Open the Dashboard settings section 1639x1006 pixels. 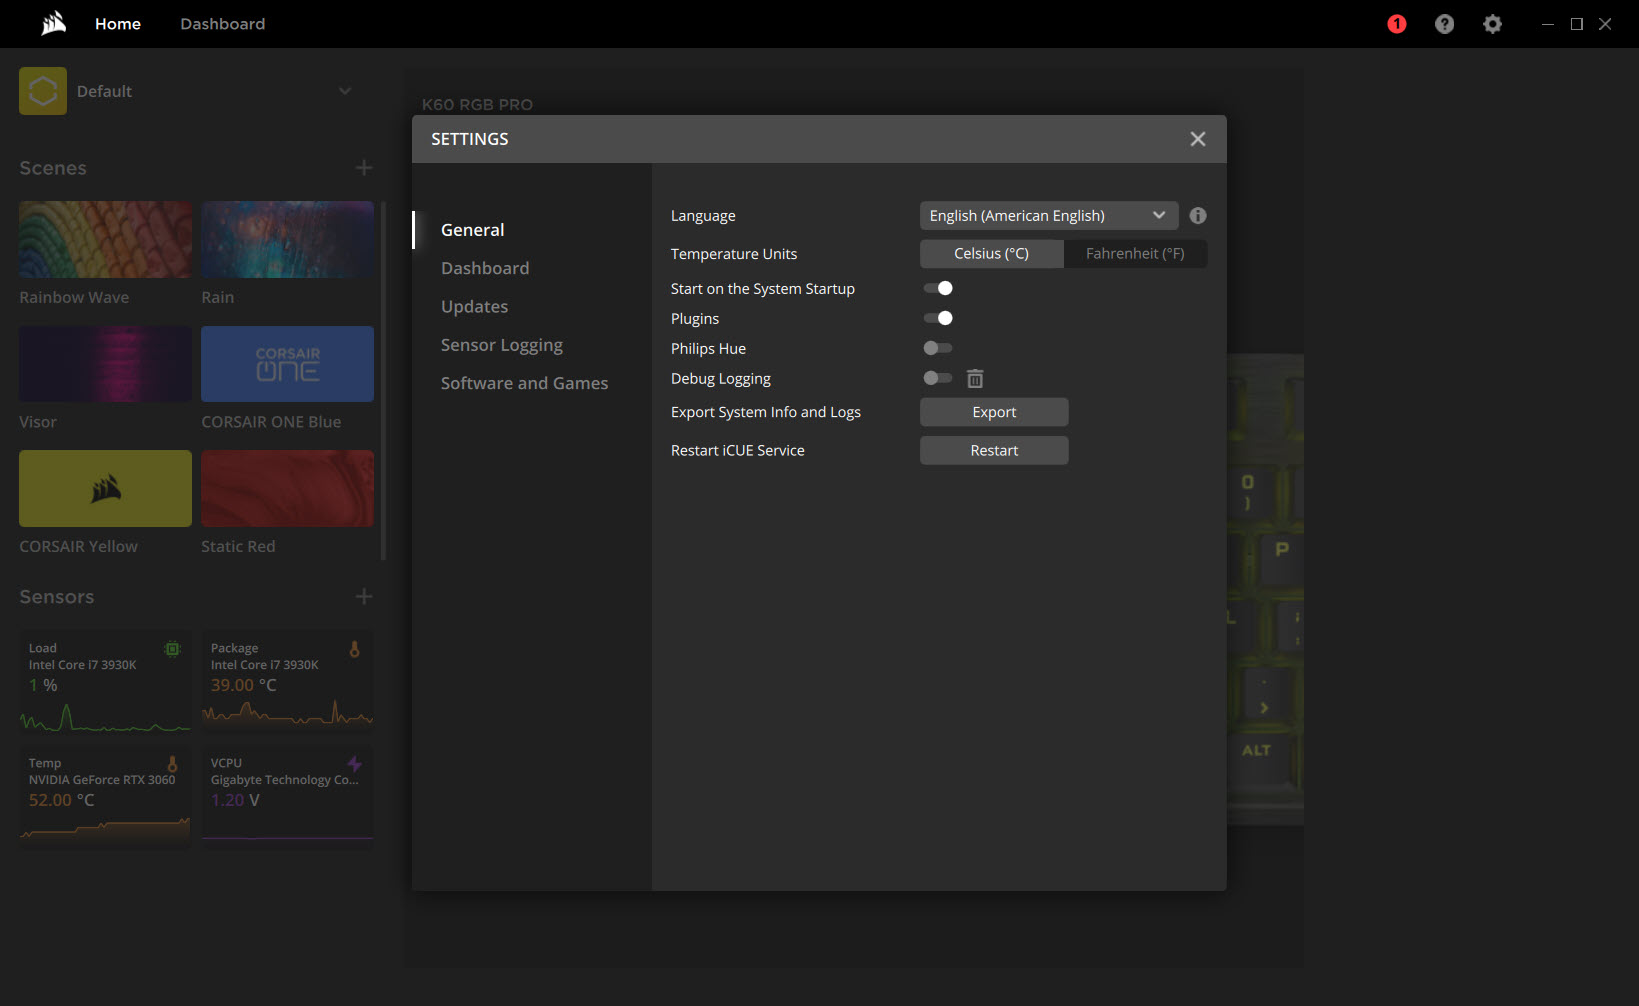click(x=485, y=268)
